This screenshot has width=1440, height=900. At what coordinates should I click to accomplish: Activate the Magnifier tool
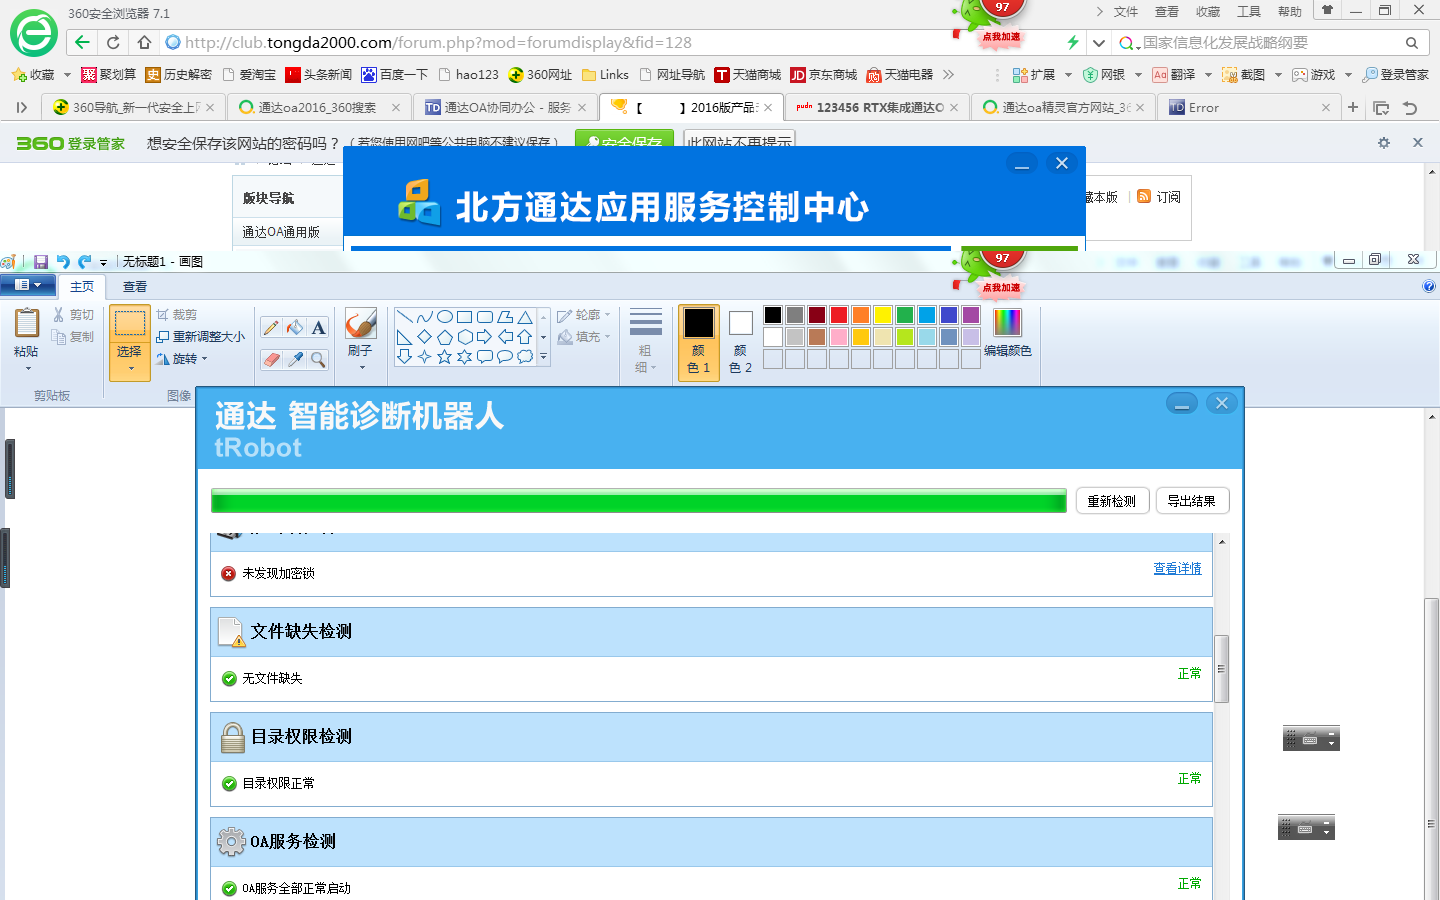[318, 359]
